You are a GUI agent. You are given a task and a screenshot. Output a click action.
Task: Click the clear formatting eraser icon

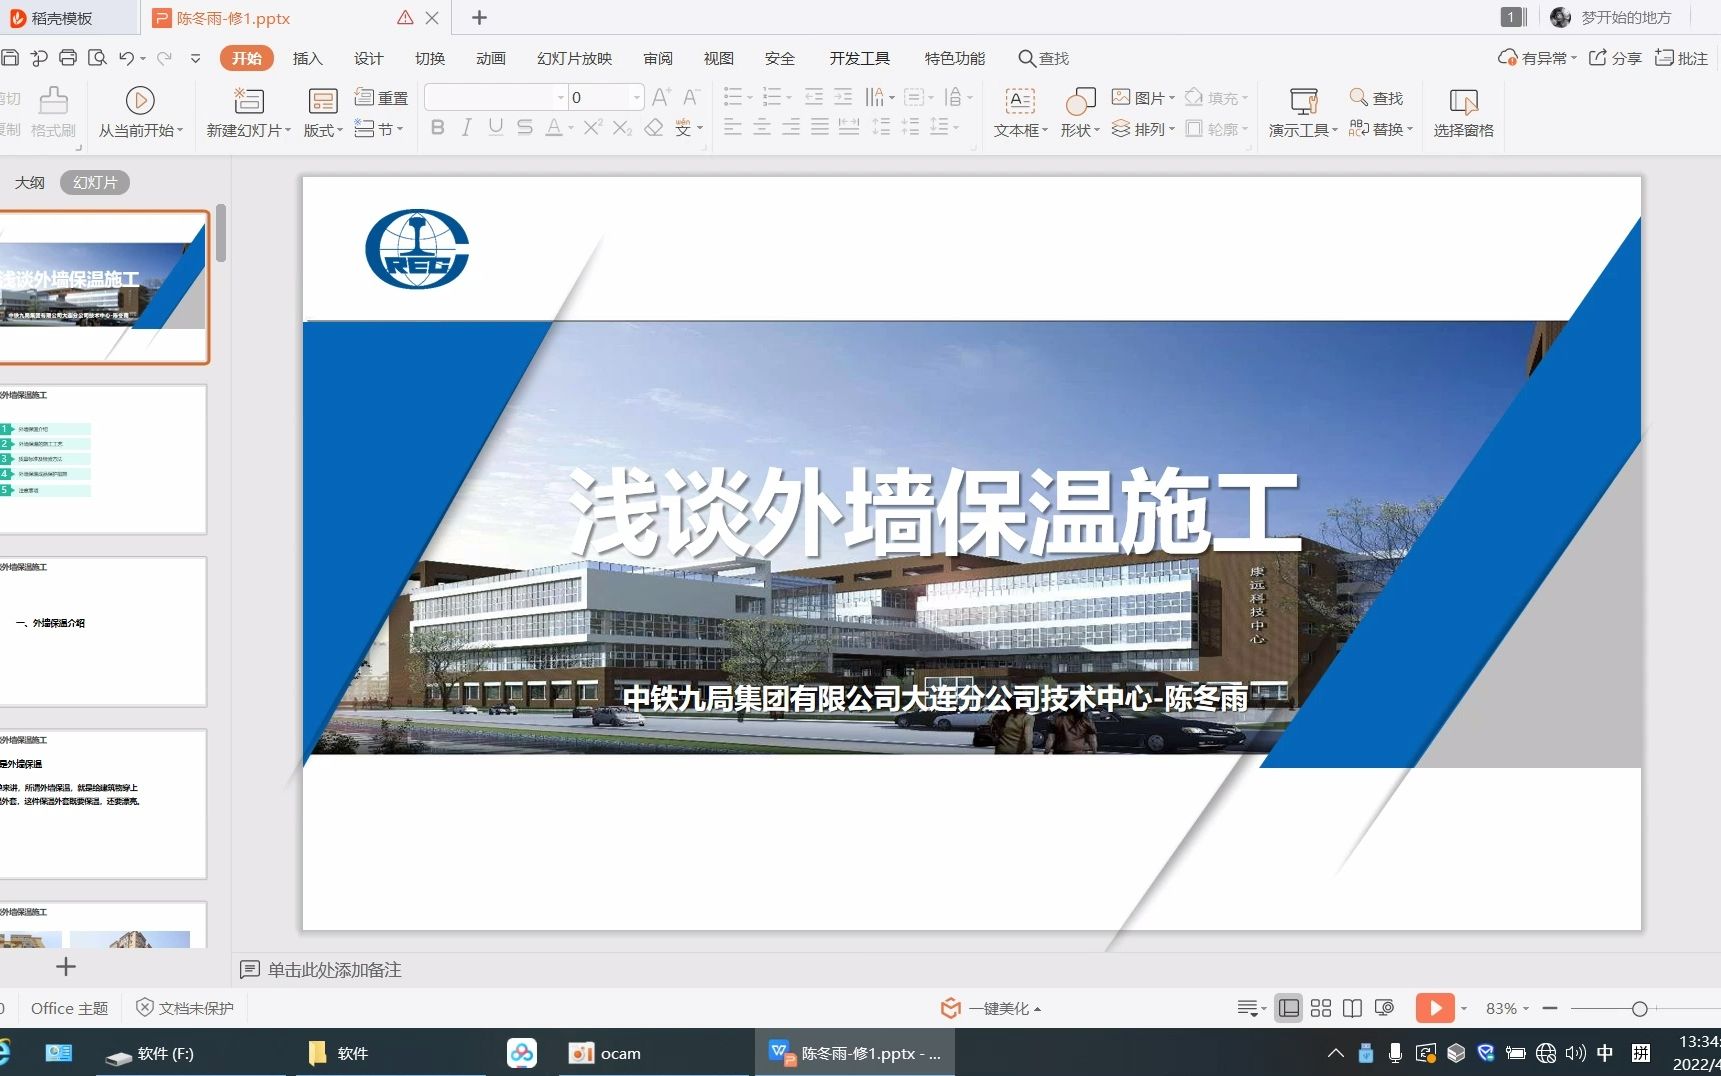[x=654, y=128]
